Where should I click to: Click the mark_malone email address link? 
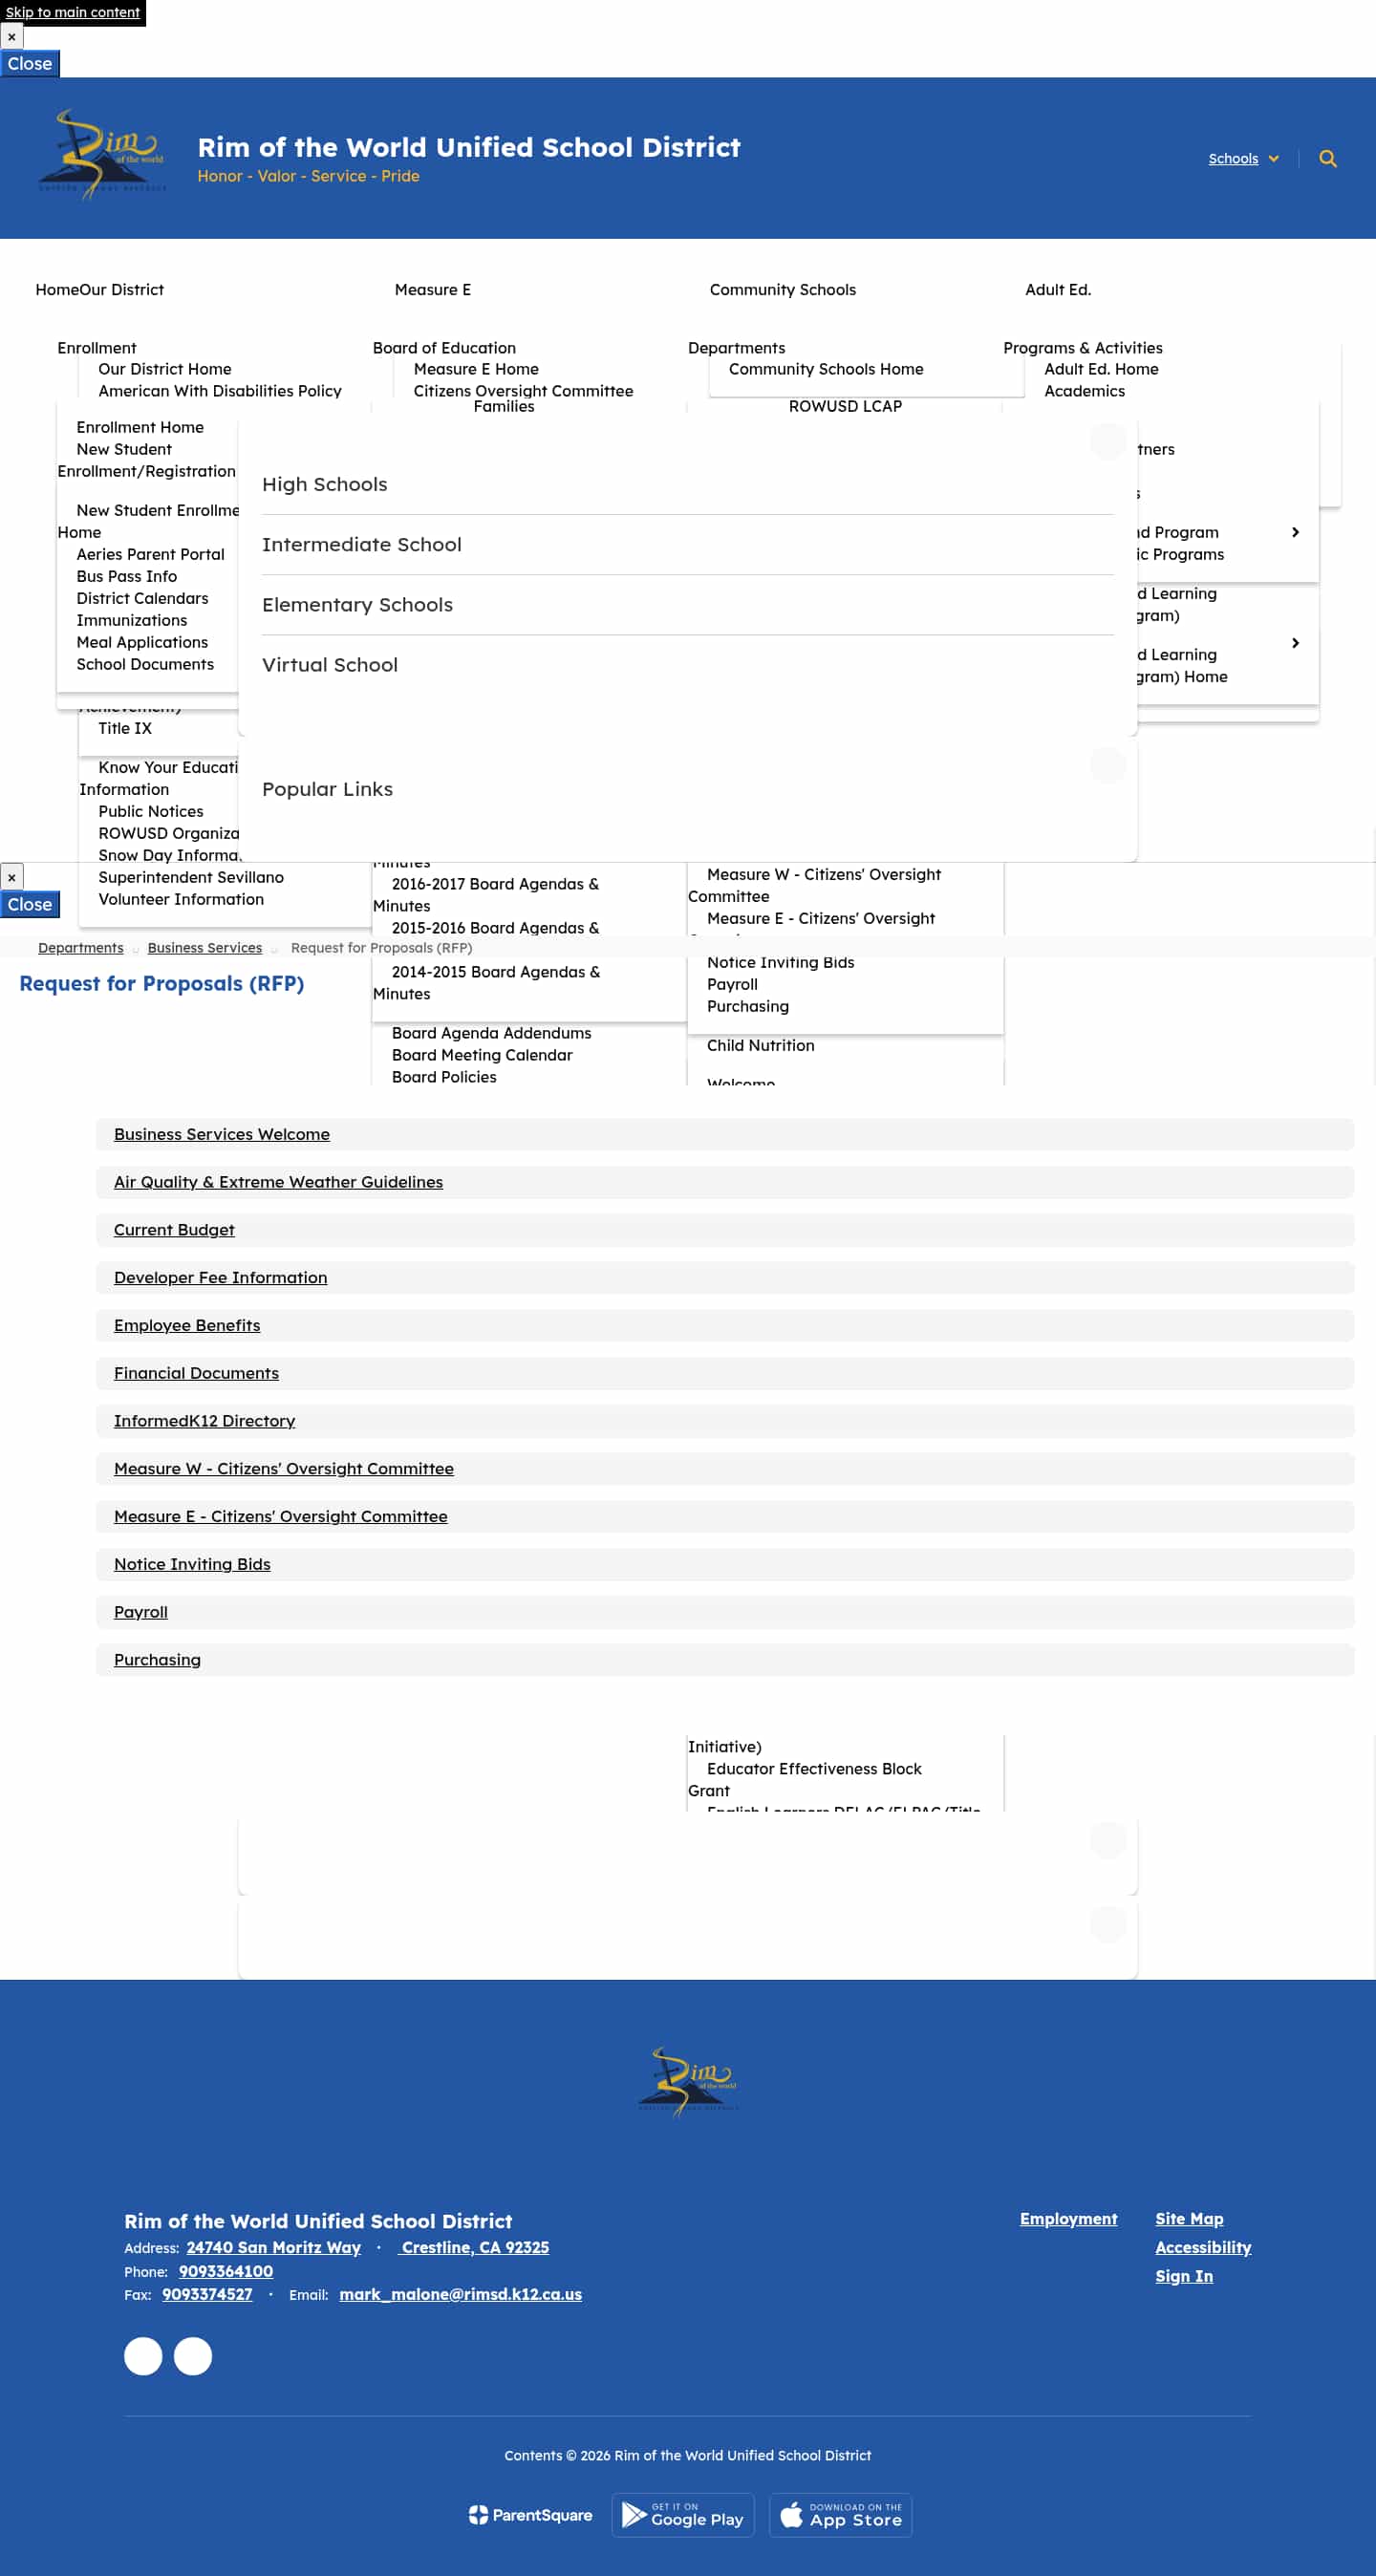point(460,2294)
